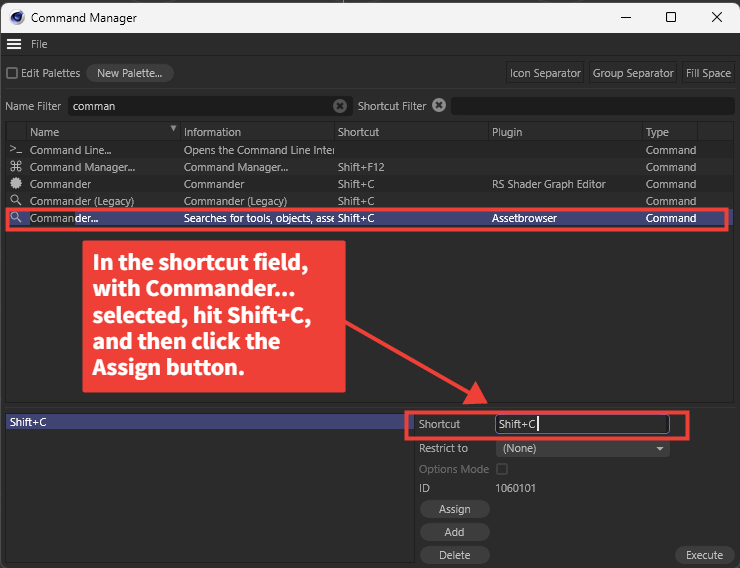
Task: Select the Commander (Legacy) row name
Action: pos(82,201)
